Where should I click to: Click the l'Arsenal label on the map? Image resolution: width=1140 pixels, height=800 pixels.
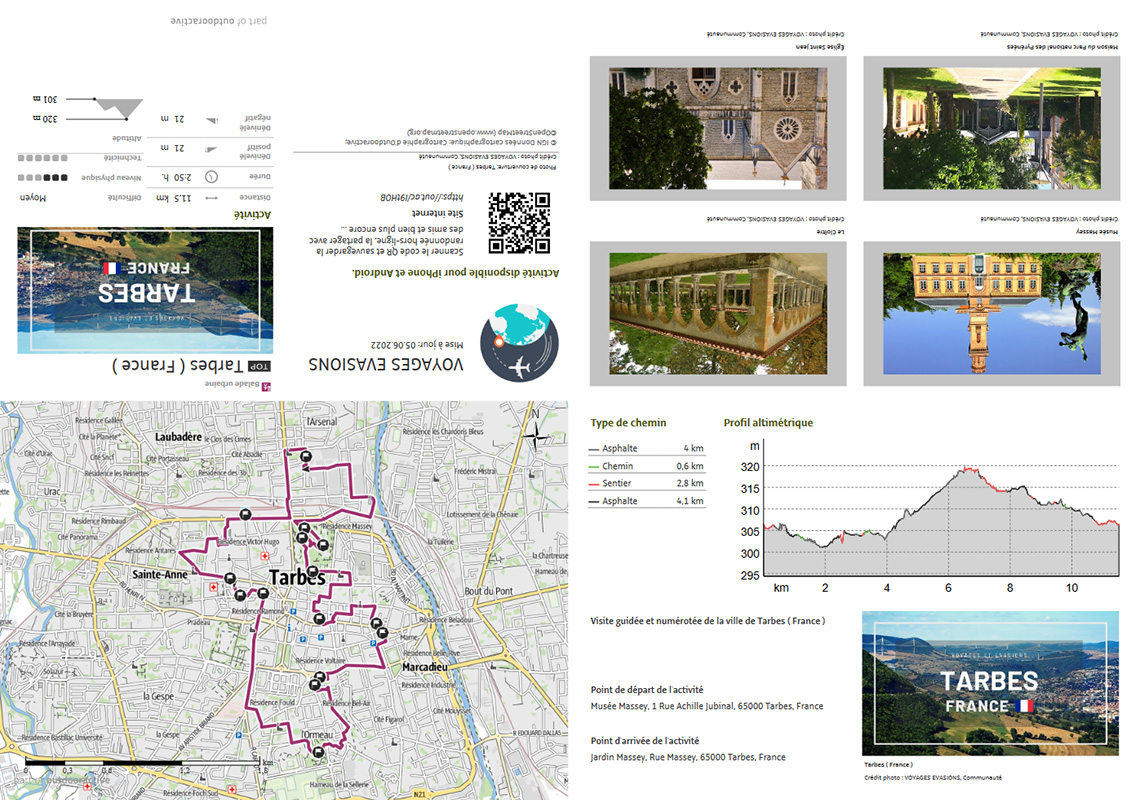pos(321,422)
